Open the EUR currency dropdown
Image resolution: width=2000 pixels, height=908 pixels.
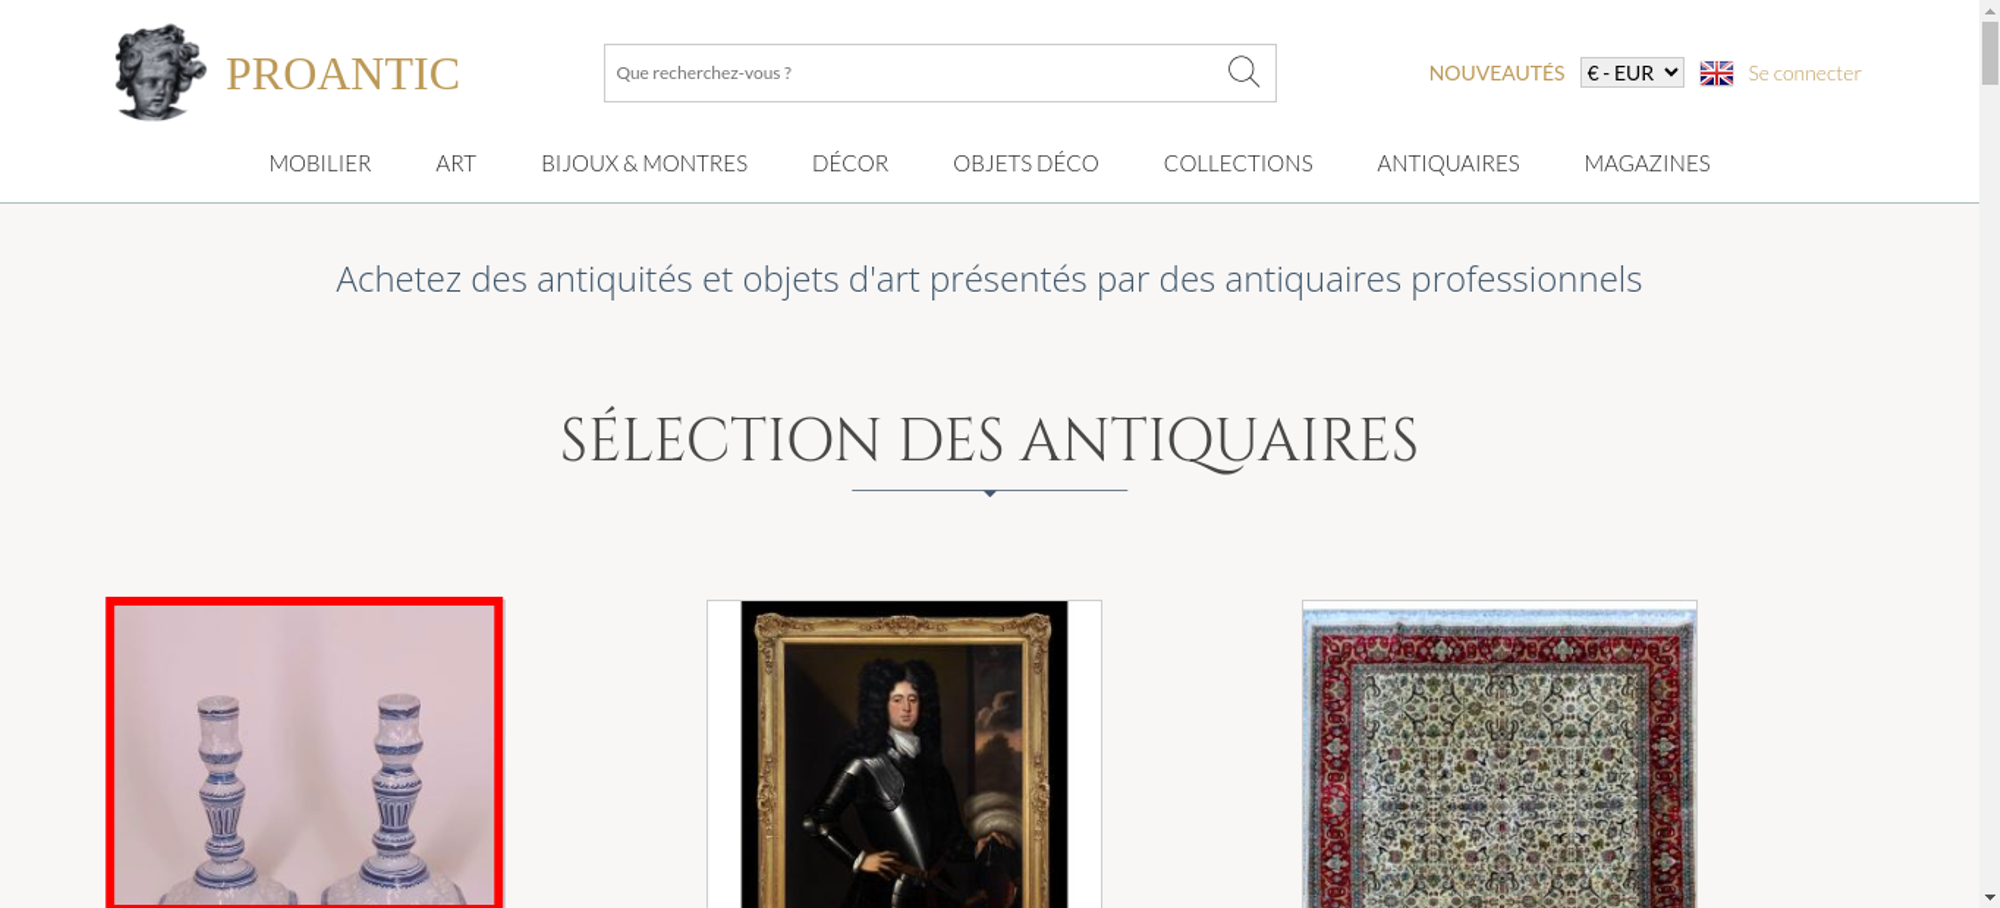coord(1632,73)
